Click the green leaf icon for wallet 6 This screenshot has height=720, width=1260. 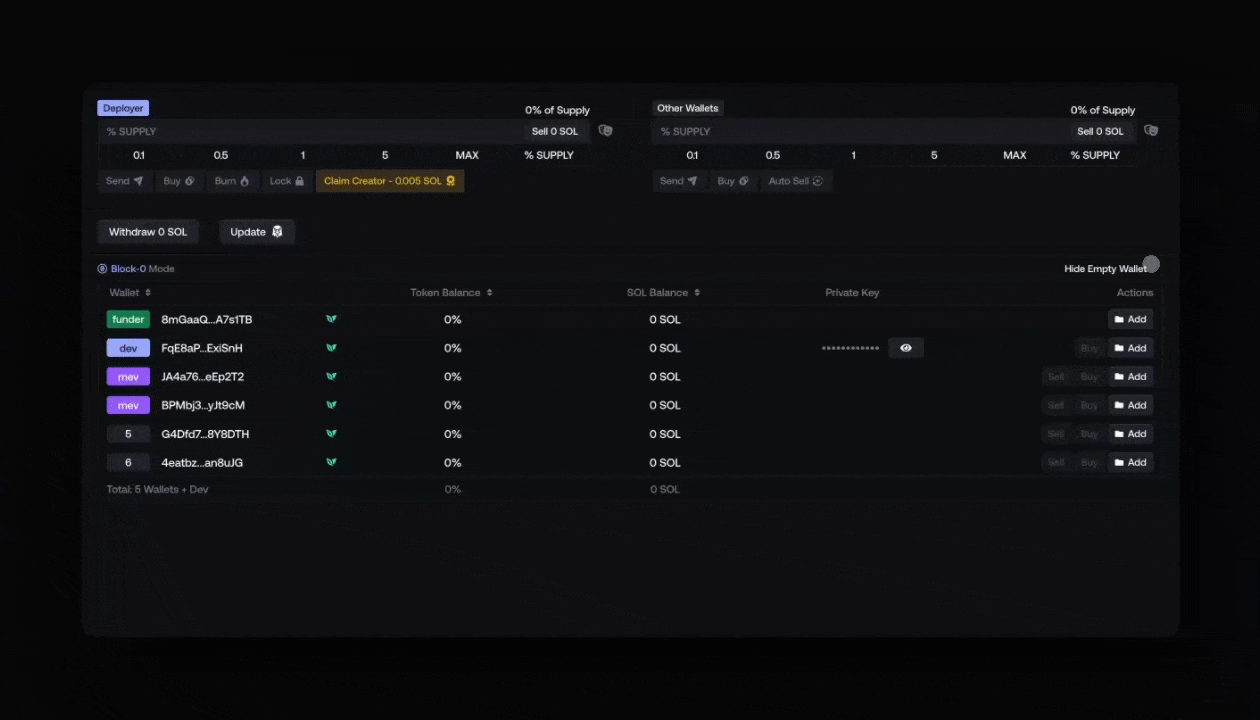(x=331, y=463)
